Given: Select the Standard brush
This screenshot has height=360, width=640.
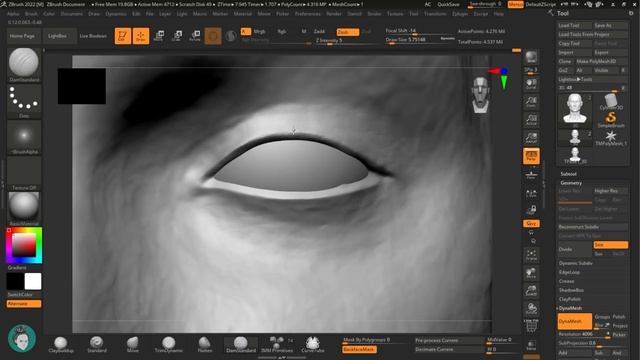Looking at the screenshot, I should (97, 345).
